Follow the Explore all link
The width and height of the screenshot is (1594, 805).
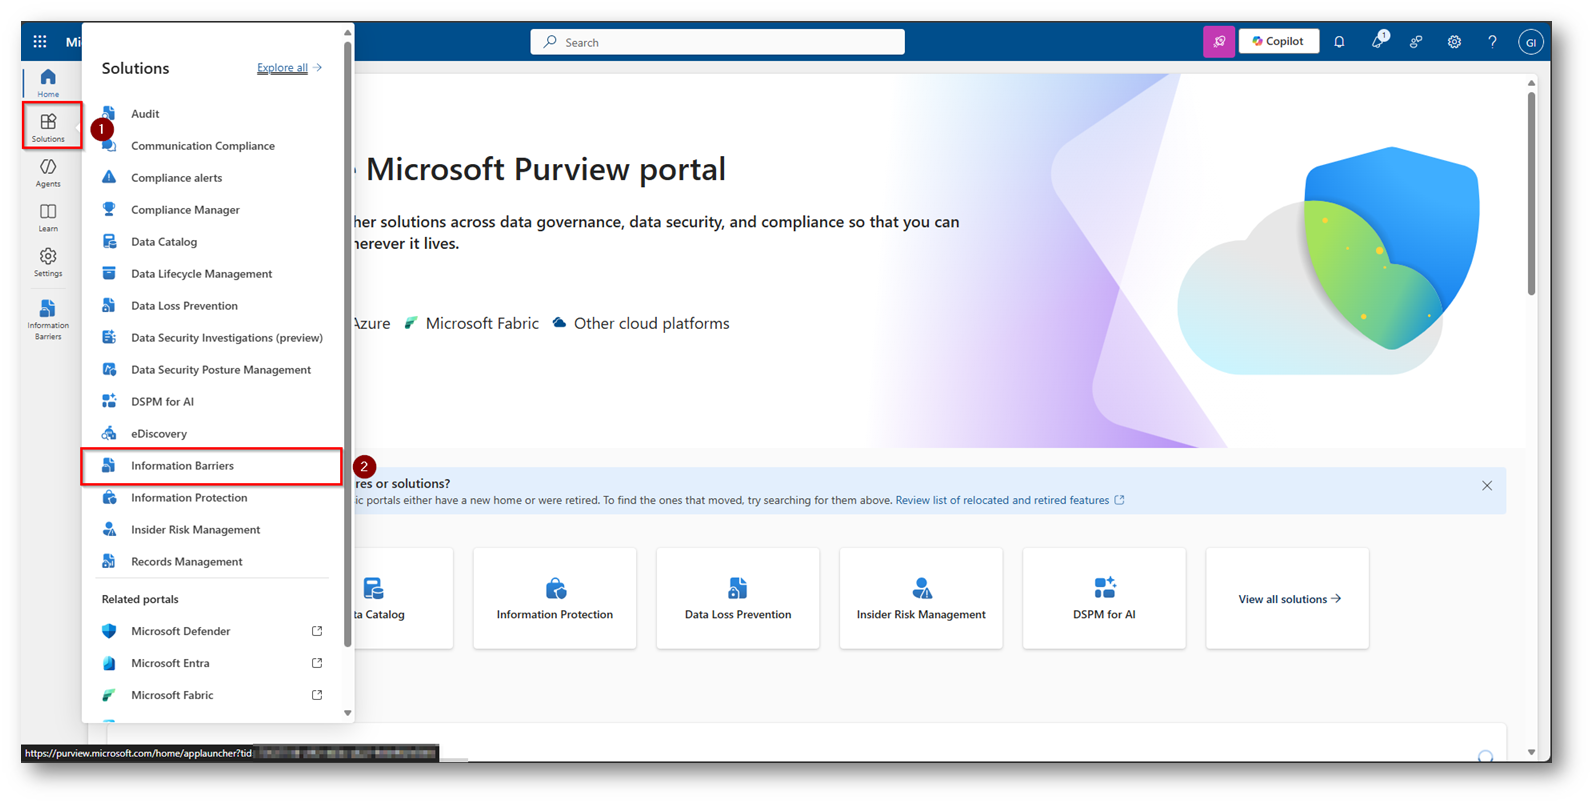[x=289, y=68]
